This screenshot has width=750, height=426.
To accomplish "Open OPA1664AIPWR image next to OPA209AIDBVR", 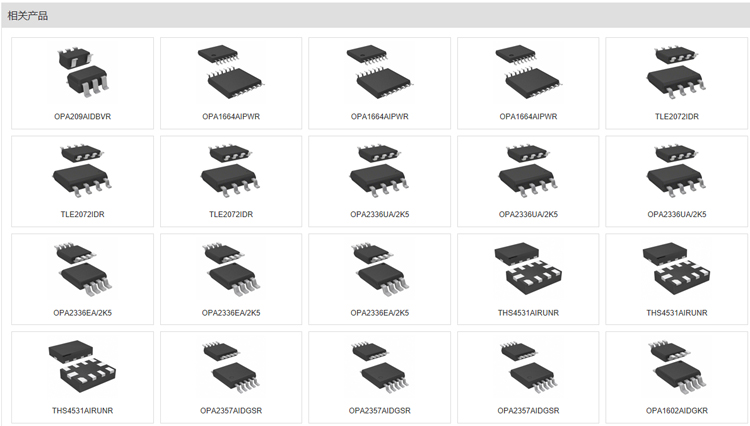I will pyautogui.click(x=231, y=72).
